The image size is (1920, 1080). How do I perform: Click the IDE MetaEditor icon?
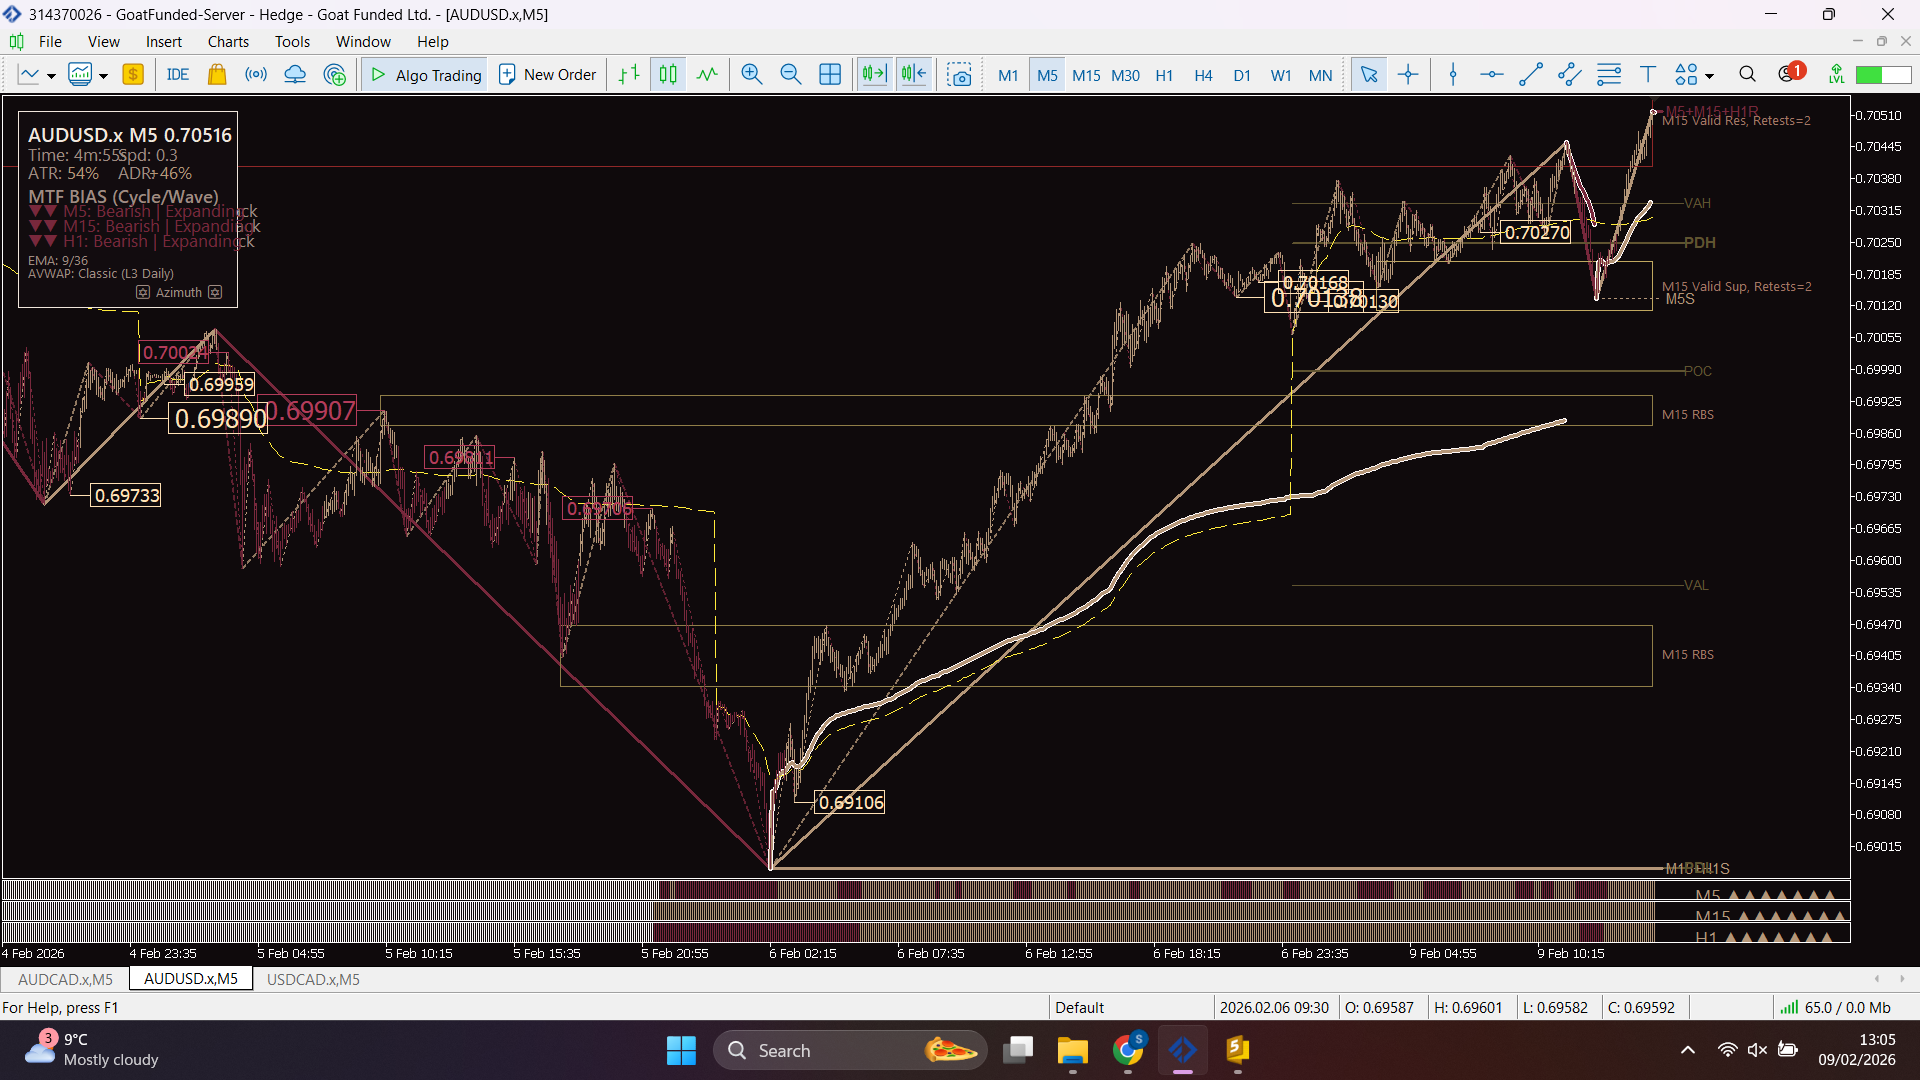[178, 75]
